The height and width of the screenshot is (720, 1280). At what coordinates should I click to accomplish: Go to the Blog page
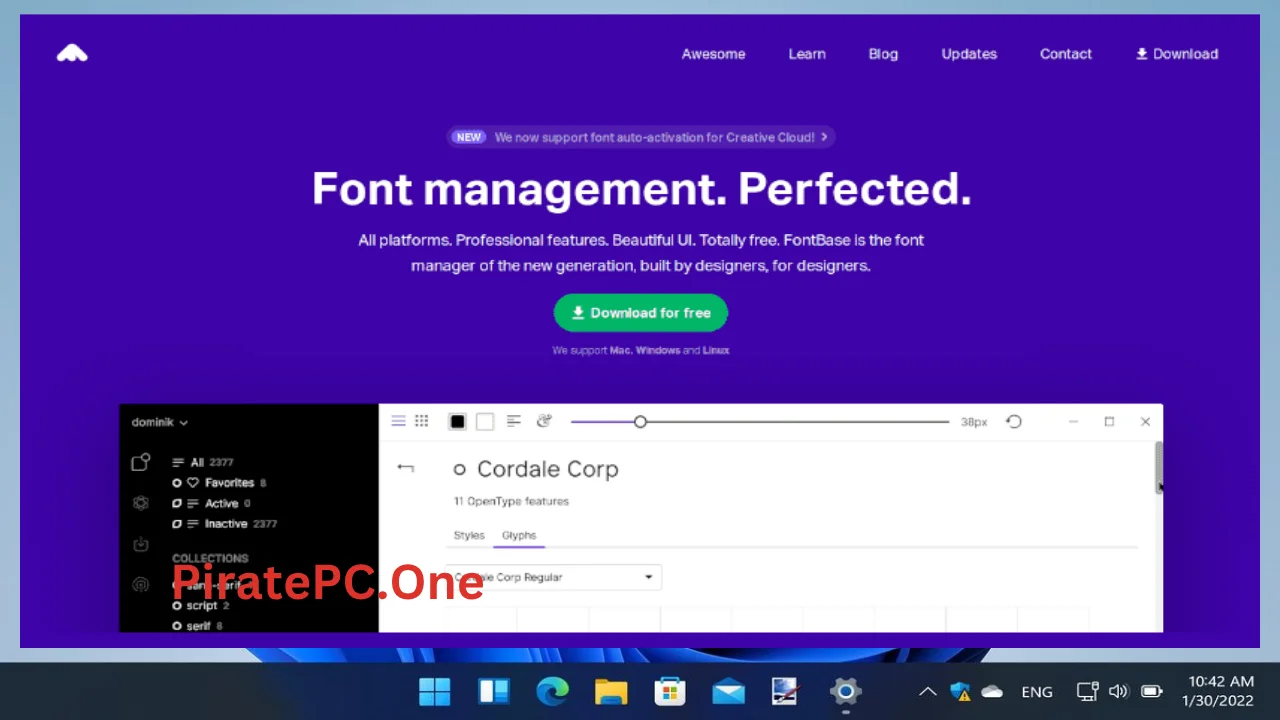tap(883, 54)
